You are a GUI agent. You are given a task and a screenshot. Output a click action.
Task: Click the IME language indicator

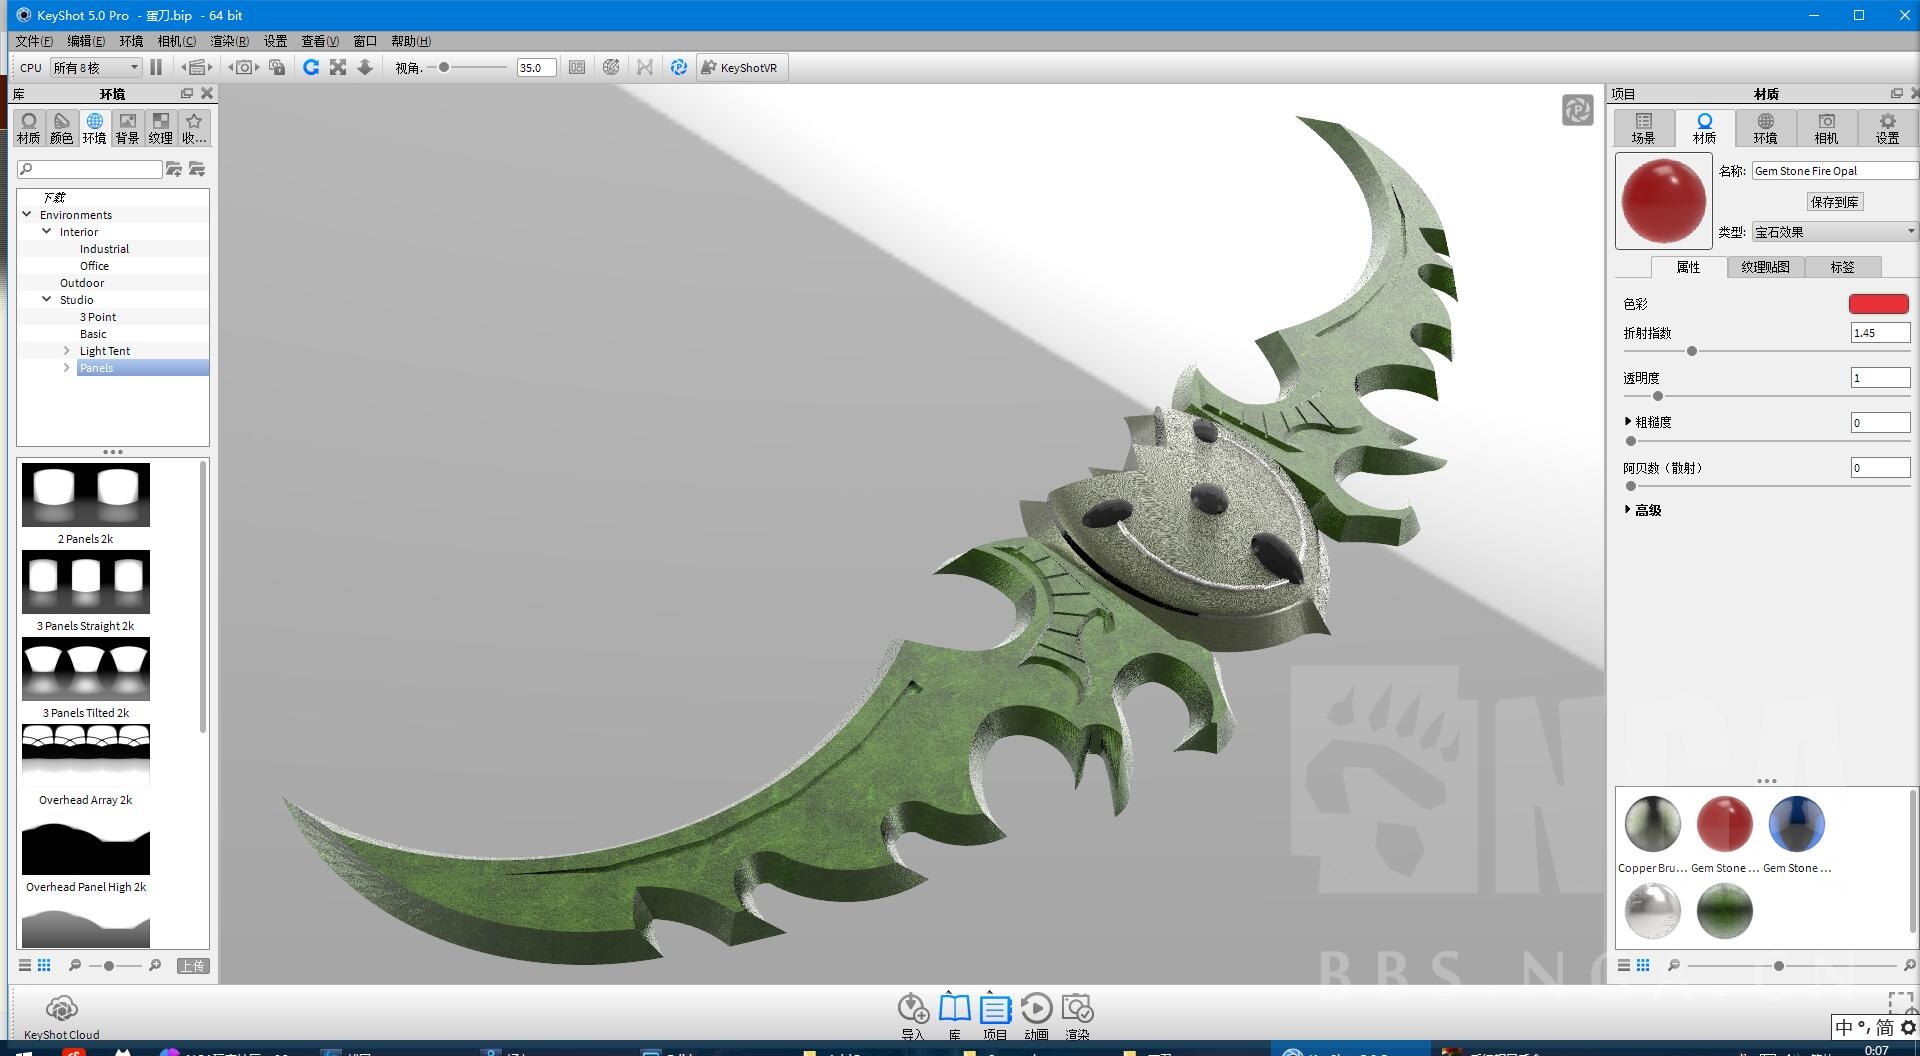(1844, 1027)
